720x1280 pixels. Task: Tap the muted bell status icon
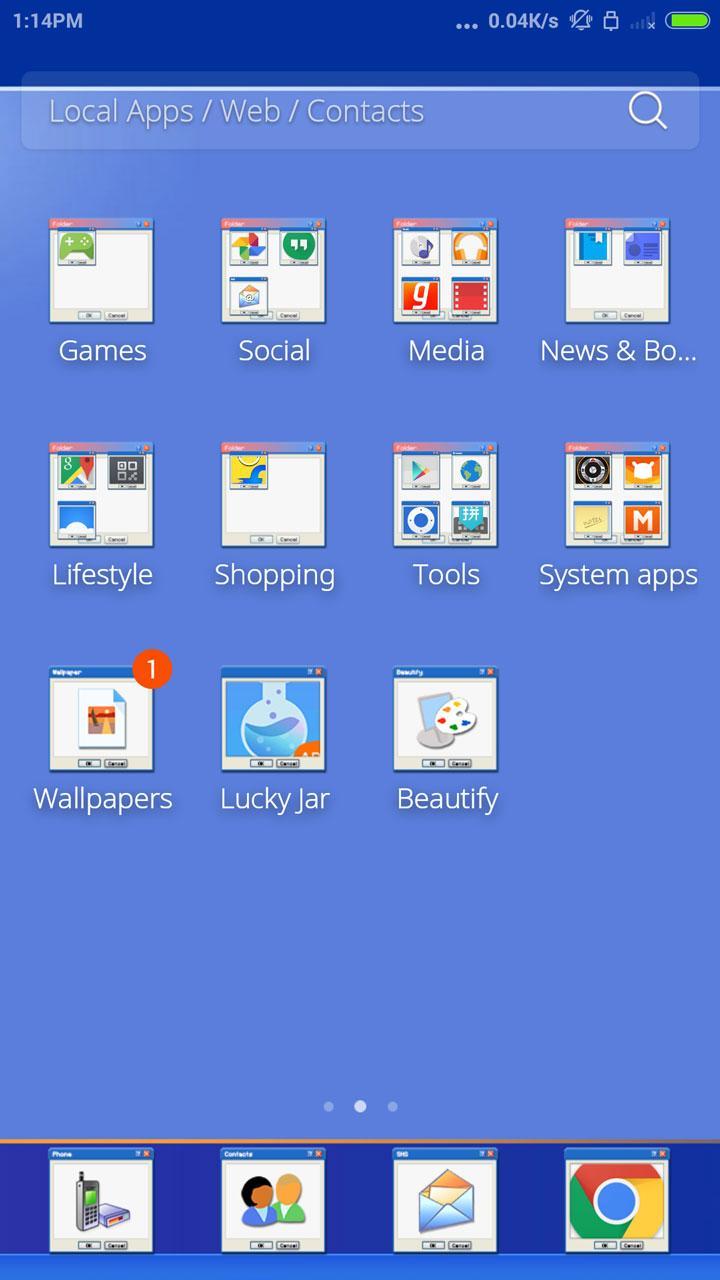coord(580,21)
